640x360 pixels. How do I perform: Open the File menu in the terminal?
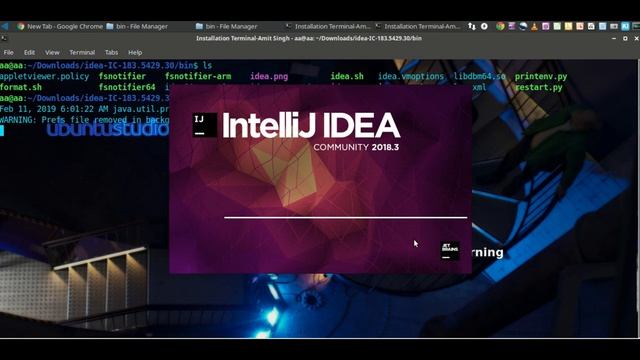(x=8, y=53)
